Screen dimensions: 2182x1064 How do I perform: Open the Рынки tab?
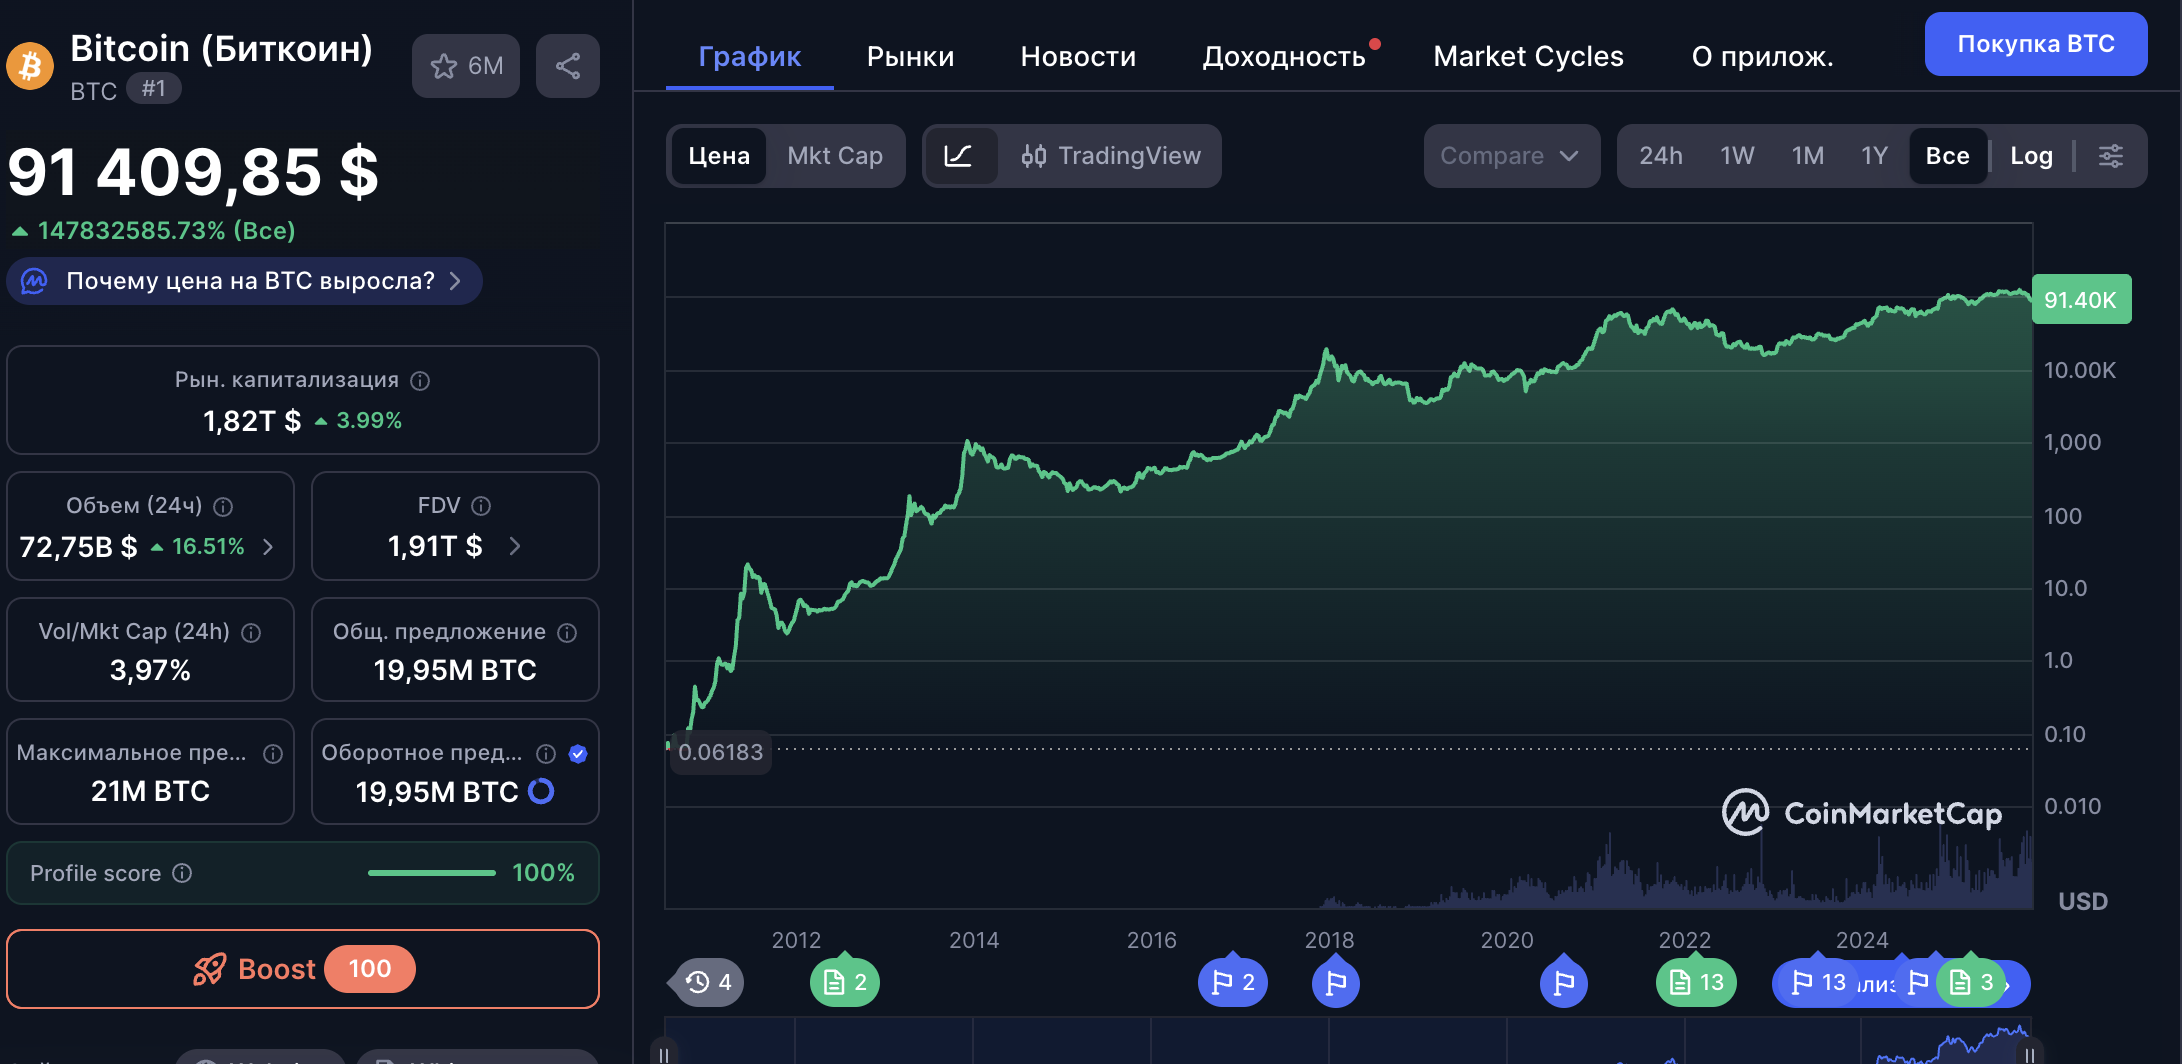coord(910,57)
